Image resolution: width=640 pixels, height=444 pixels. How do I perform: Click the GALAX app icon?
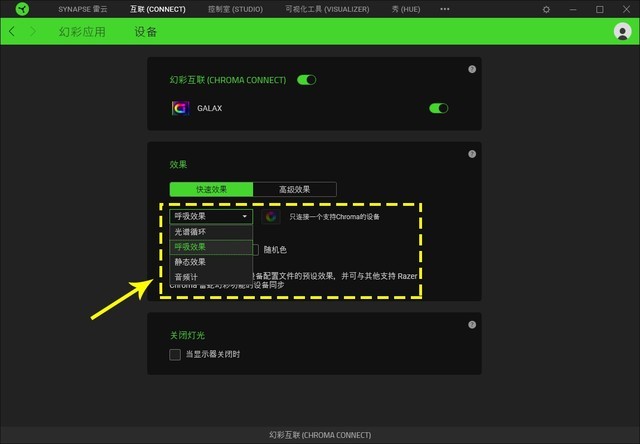click(x=180, y=108)
